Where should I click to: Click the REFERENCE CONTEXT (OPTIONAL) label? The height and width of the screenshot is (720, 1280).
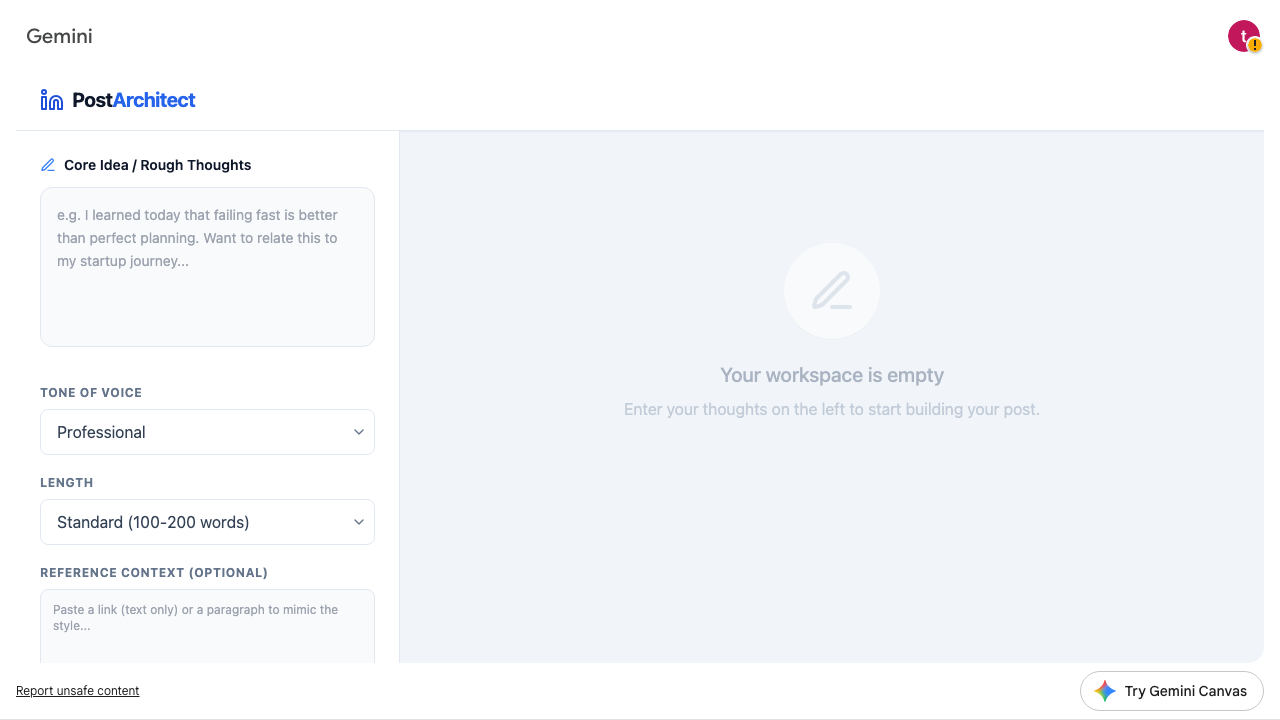[154, 573]
